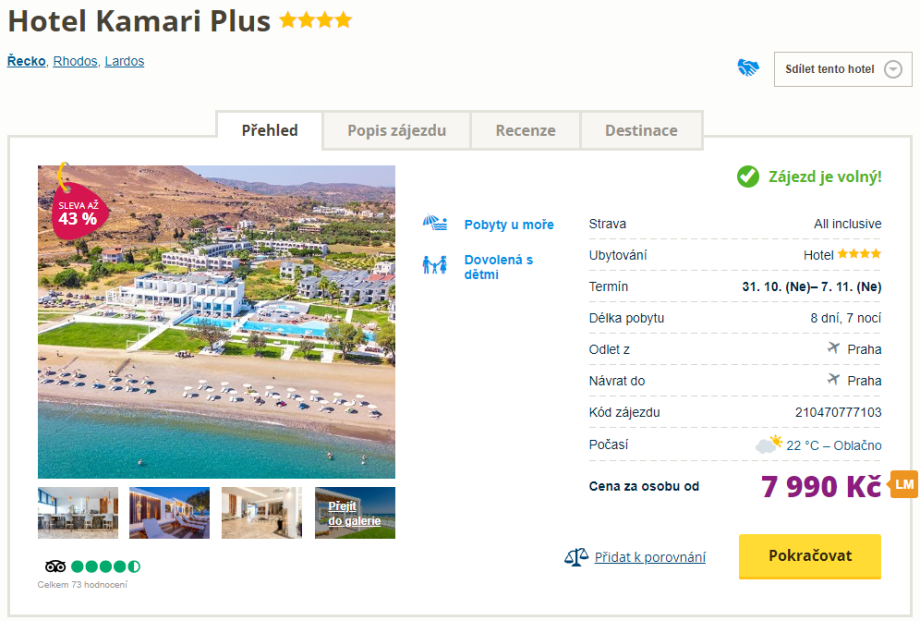Image resolution: width=920 pixels, height=621 pixels.
Task: Follow the Rhodos breadcrumb link
Action: [75, 61]
